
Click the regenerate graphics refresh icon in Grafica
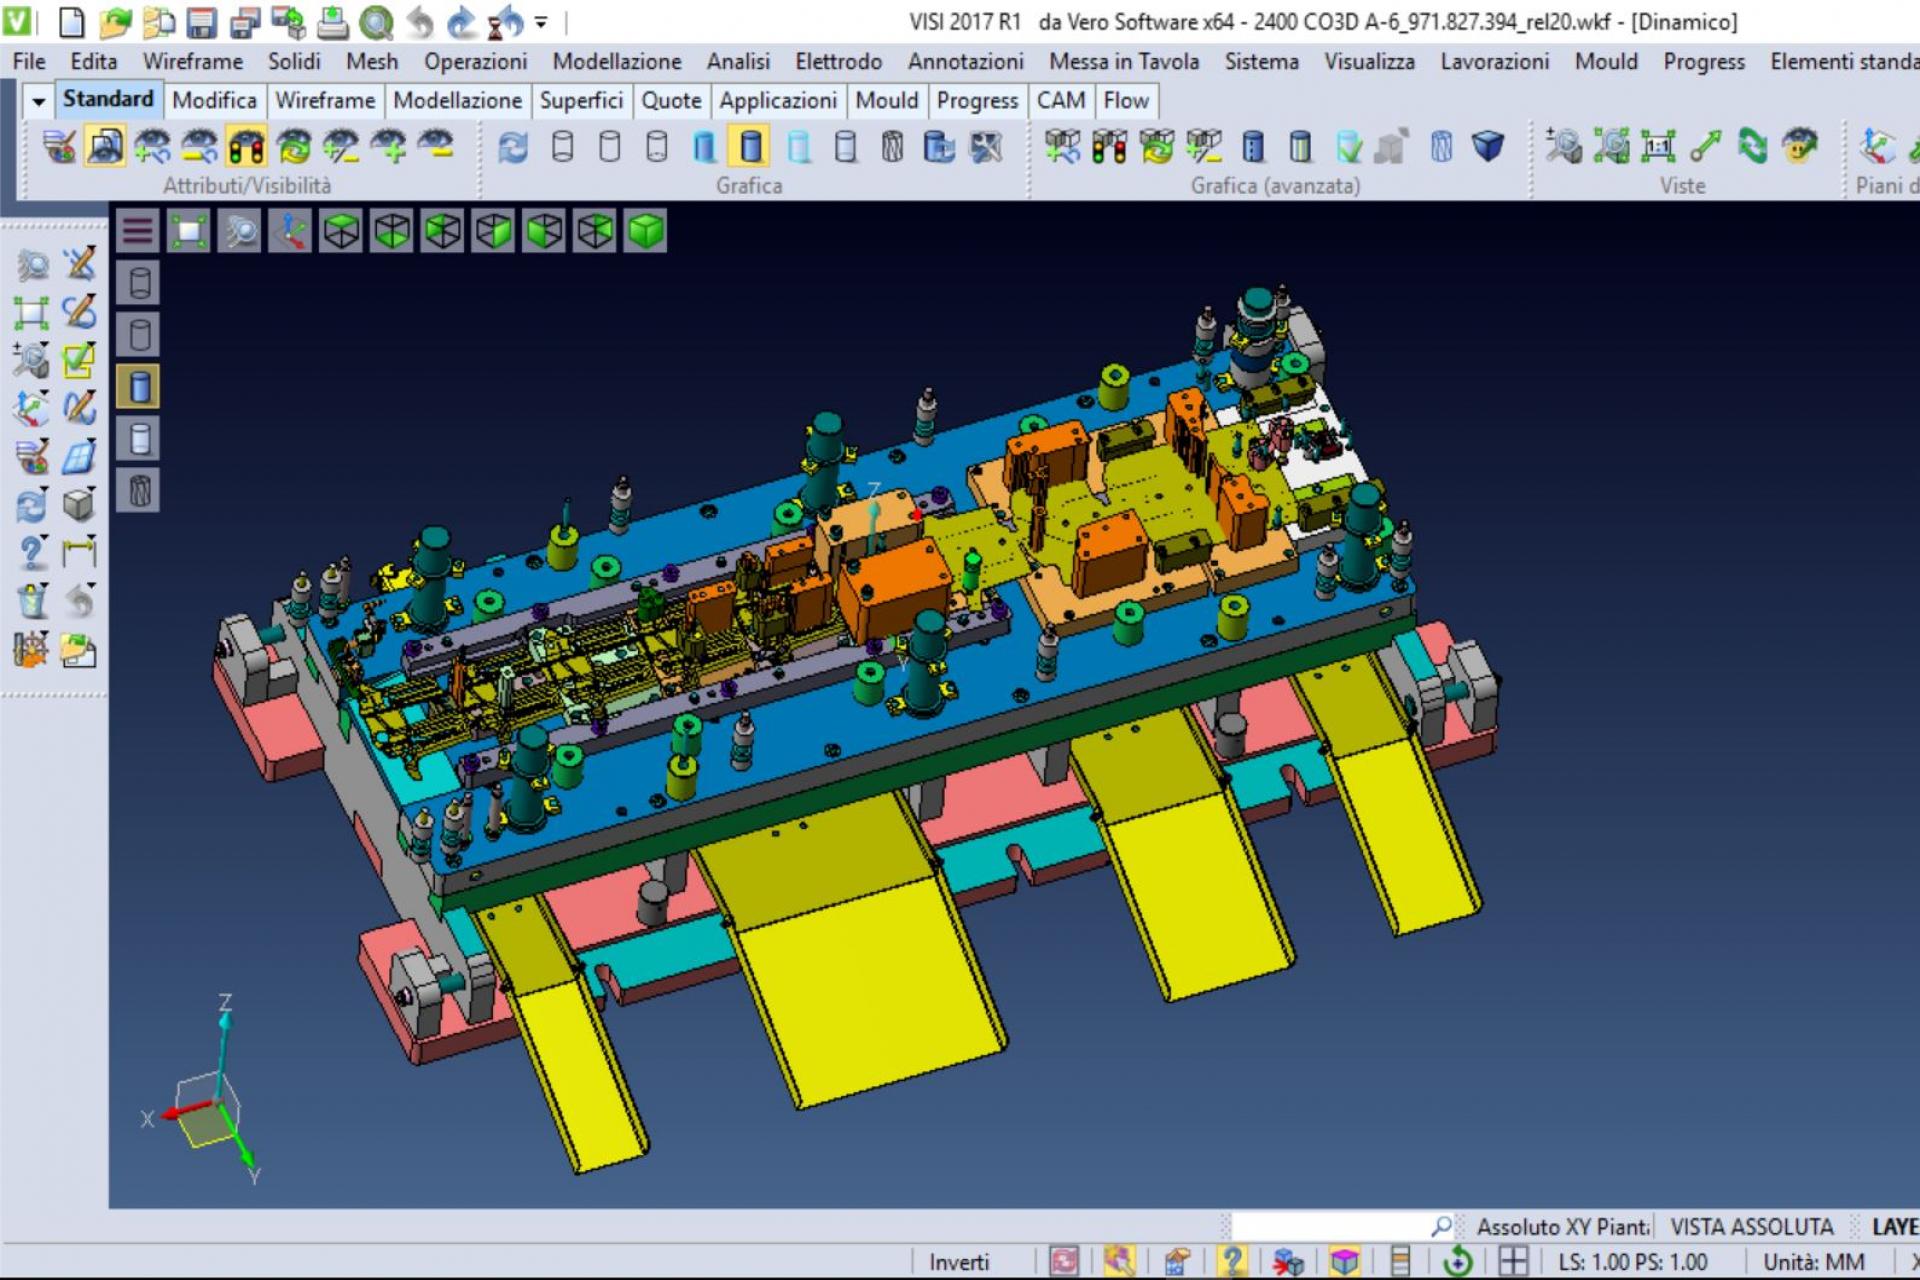pyautogui.click(x=513, y=147)
